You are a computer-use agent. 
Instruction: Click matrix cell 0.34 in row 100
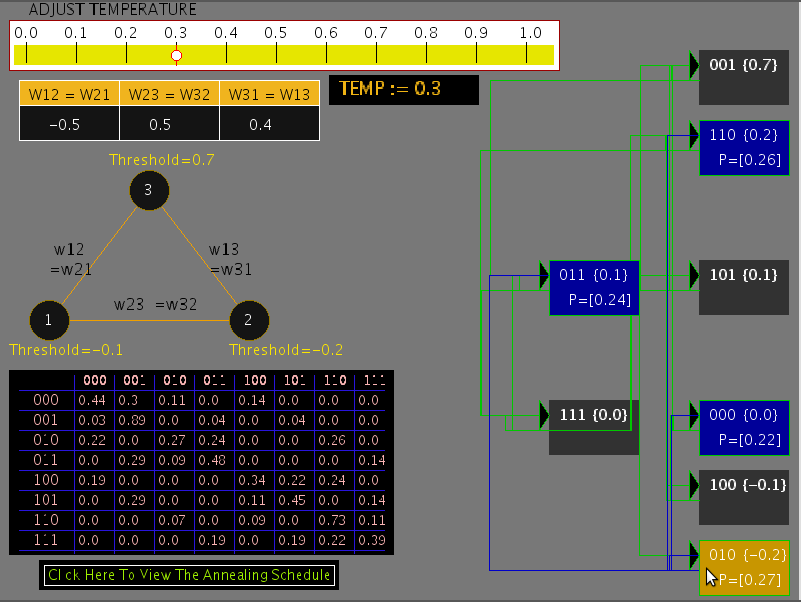pos(252,480)
